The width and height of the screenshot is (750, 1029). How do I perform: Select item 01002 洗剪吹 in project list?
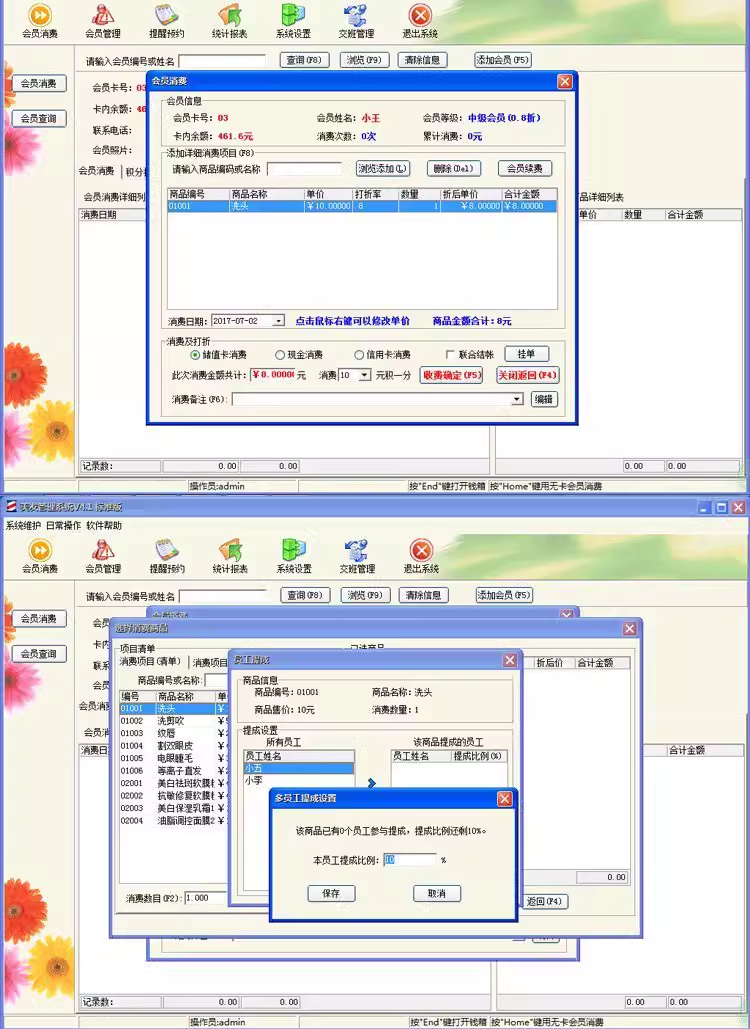[173, 721]
